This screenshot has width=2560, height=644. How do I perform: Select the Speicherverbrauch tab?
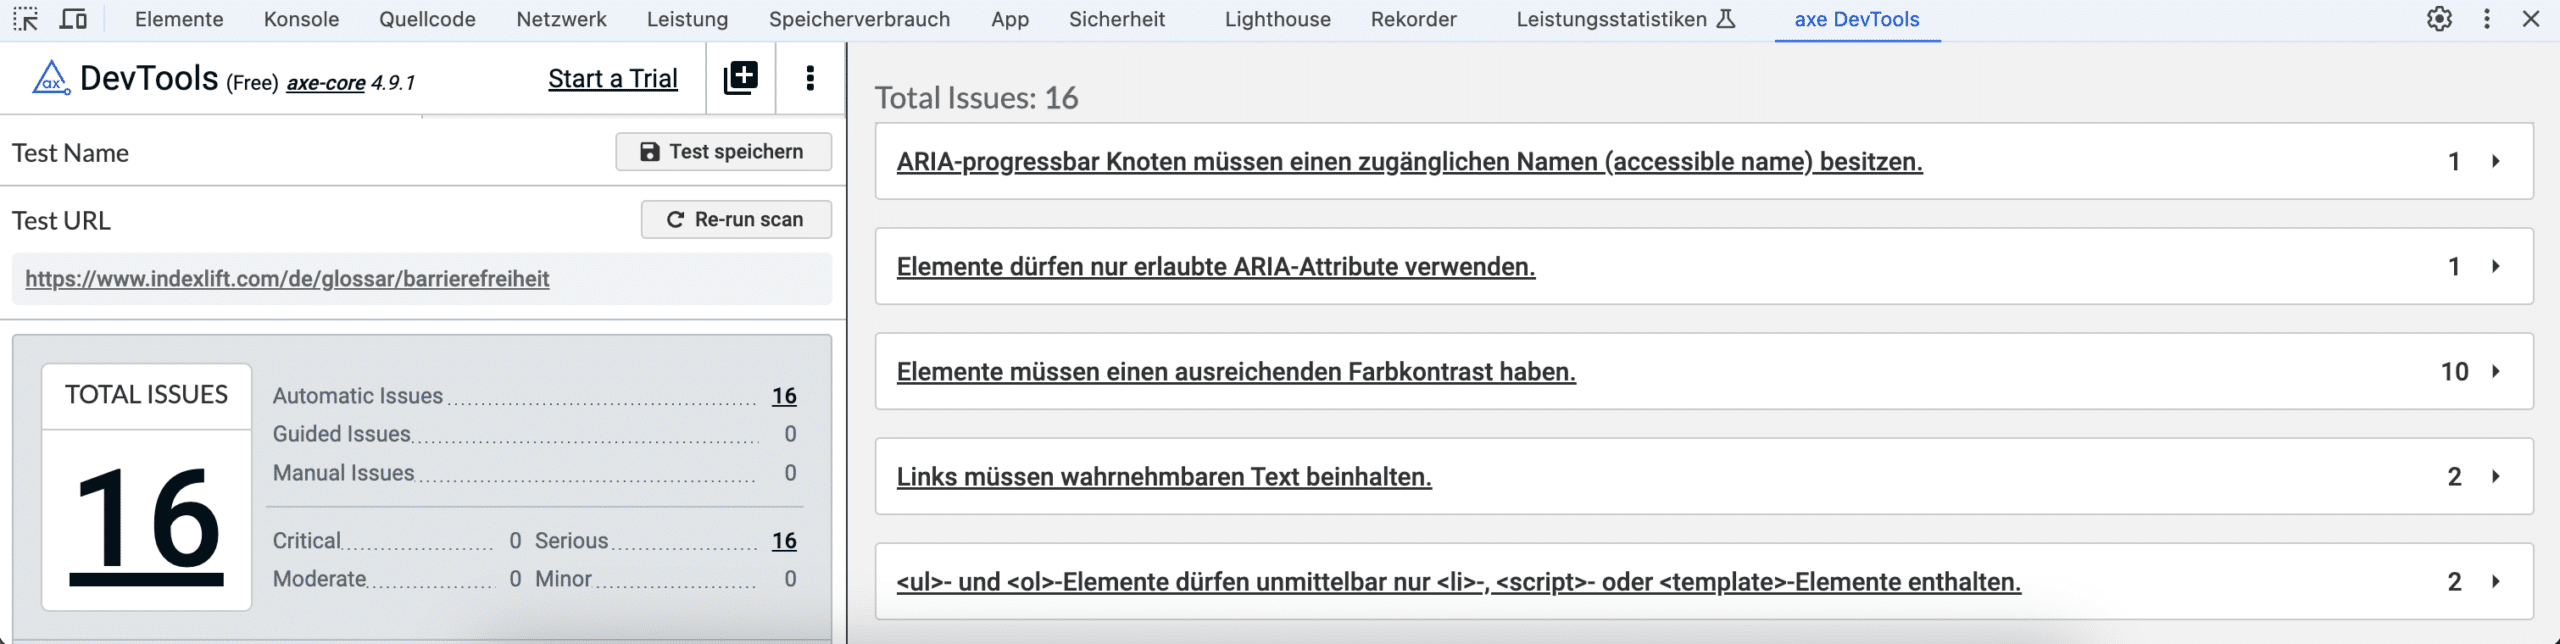pos(859,19)
